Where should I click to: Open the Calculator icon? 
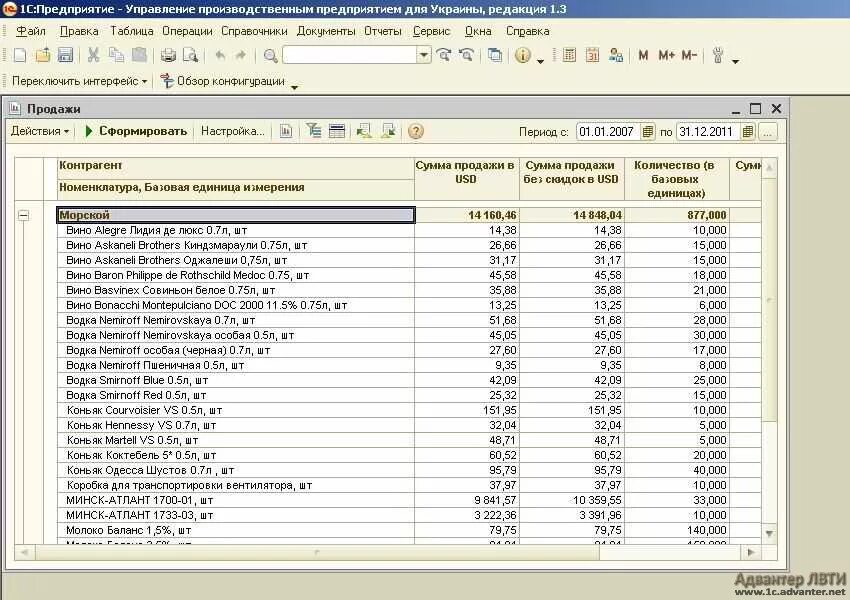pyautogui.click(x=569, y=55)
